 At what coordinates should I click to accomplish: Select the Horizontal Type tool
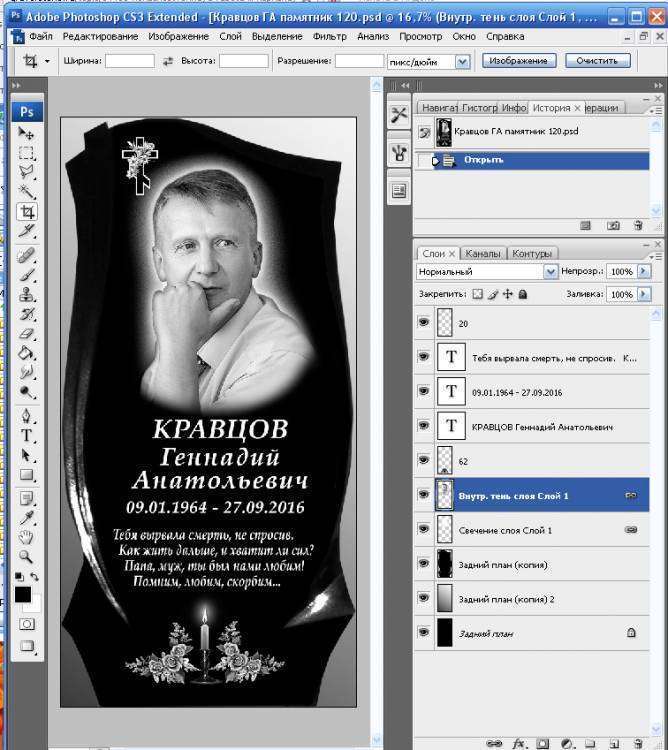(x=27, y=436)
